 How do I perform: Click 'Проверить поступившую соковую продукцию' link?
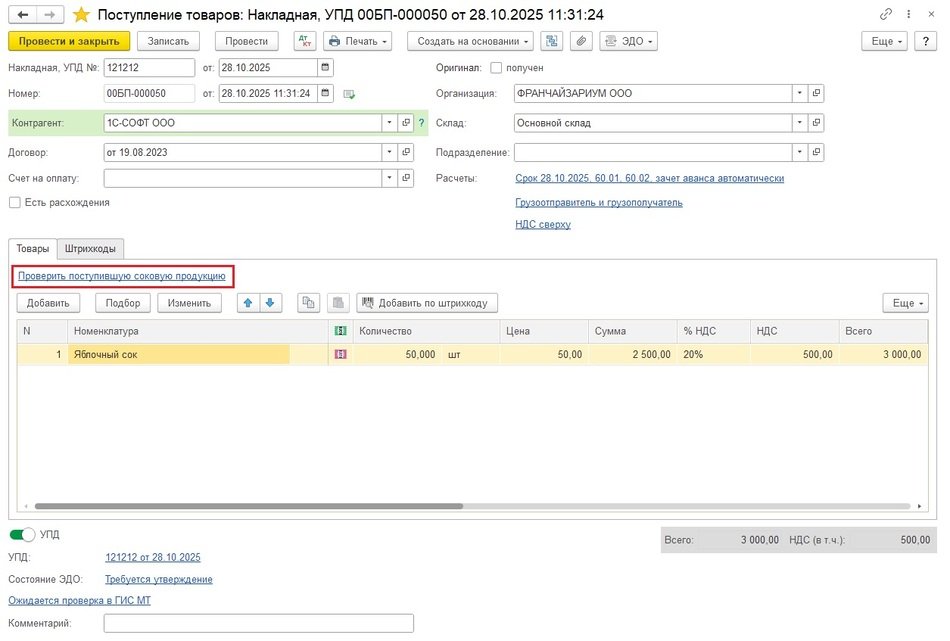122,275
